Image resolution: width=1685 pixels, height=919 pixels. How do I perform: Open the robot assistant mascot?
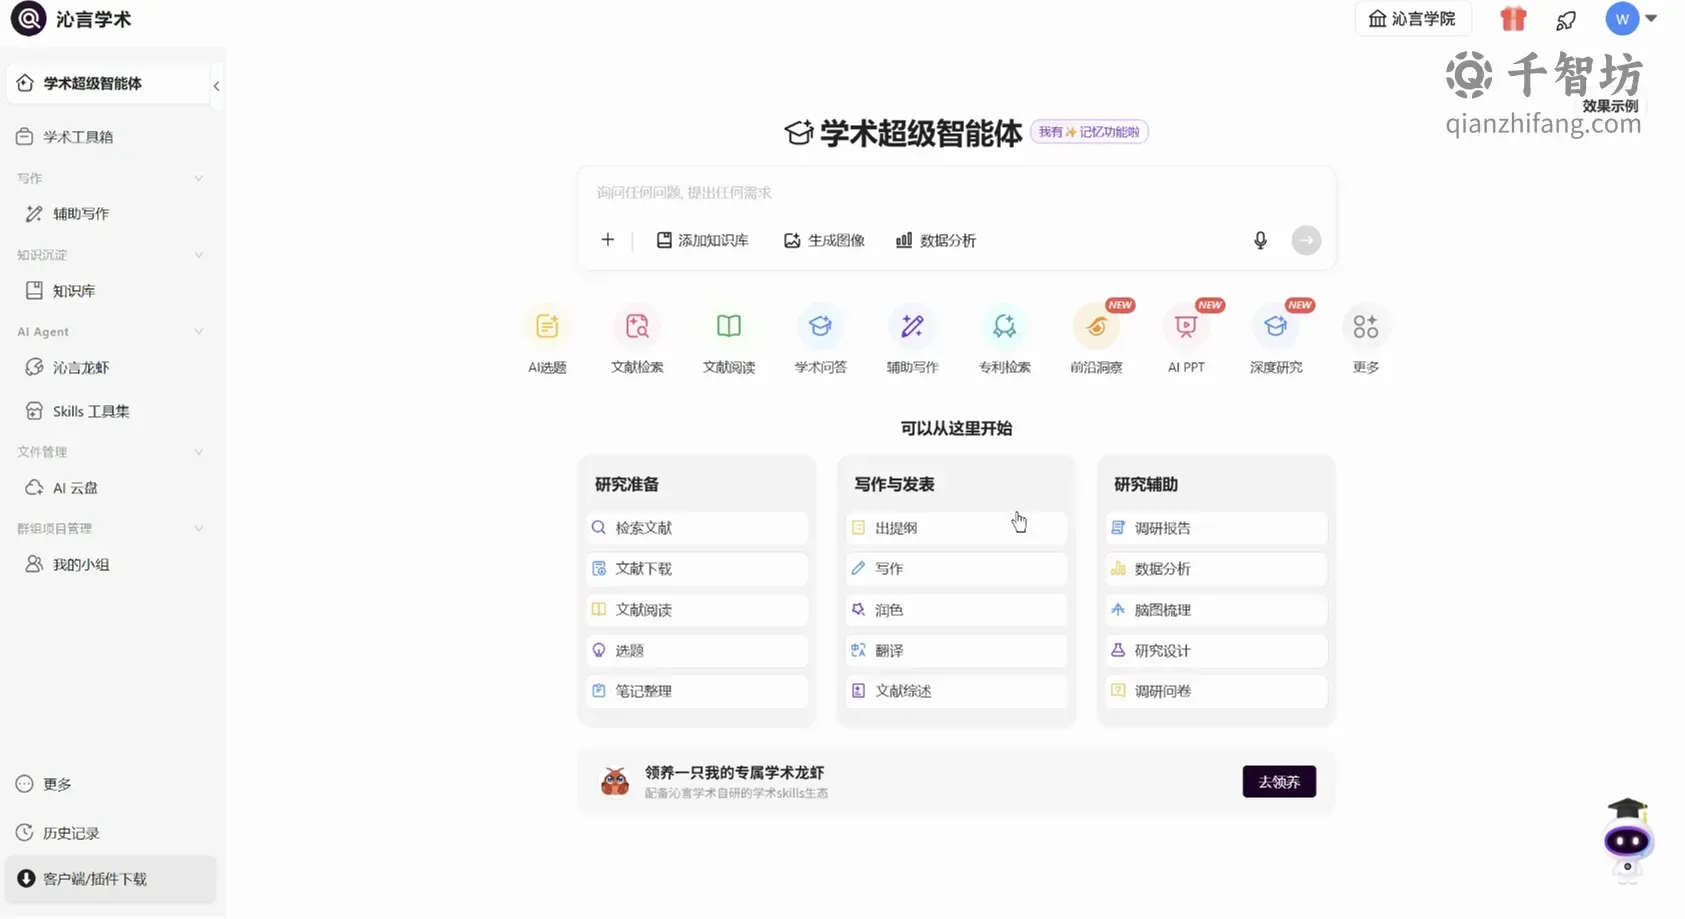click(1627, 839)
